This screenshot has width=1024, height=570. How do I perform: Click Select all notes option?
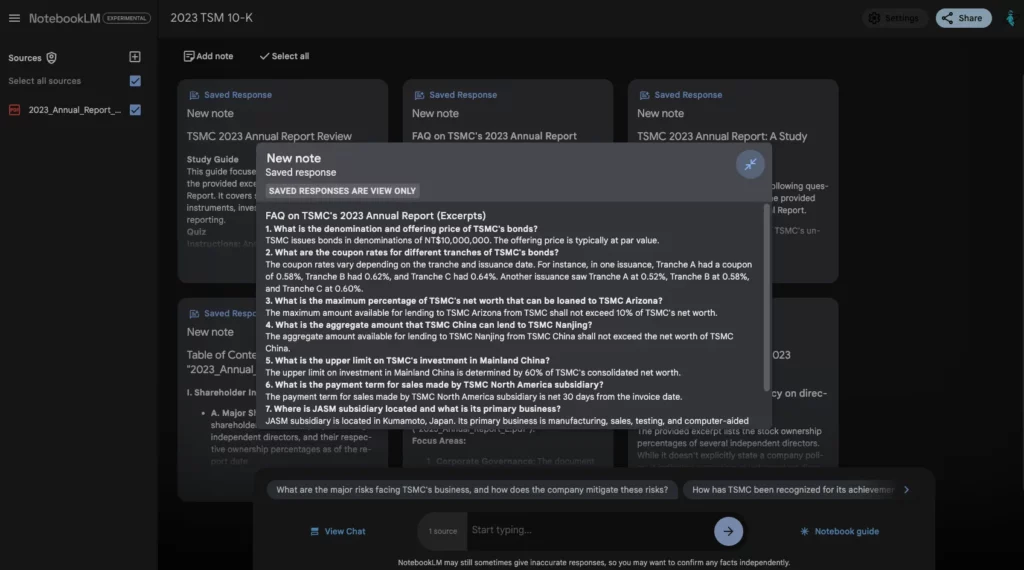point(284,56)
